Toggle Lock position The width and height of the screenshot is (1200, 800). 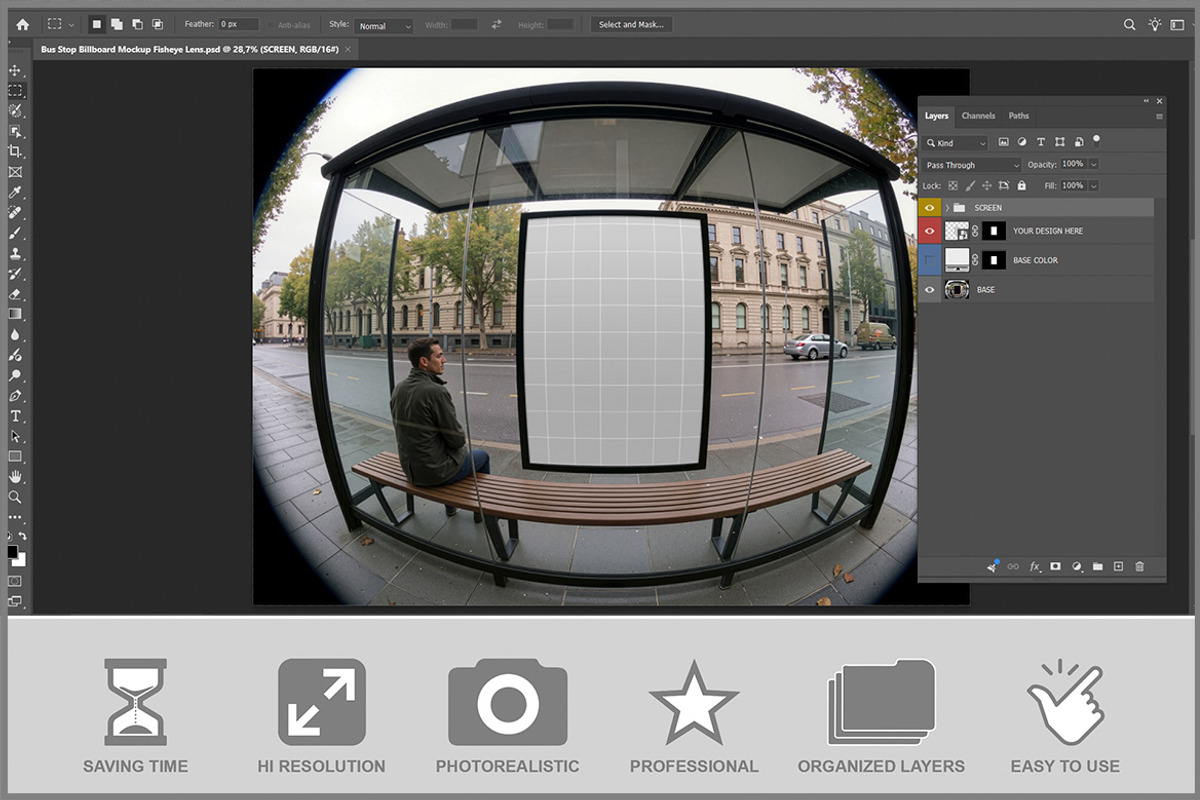987,186
